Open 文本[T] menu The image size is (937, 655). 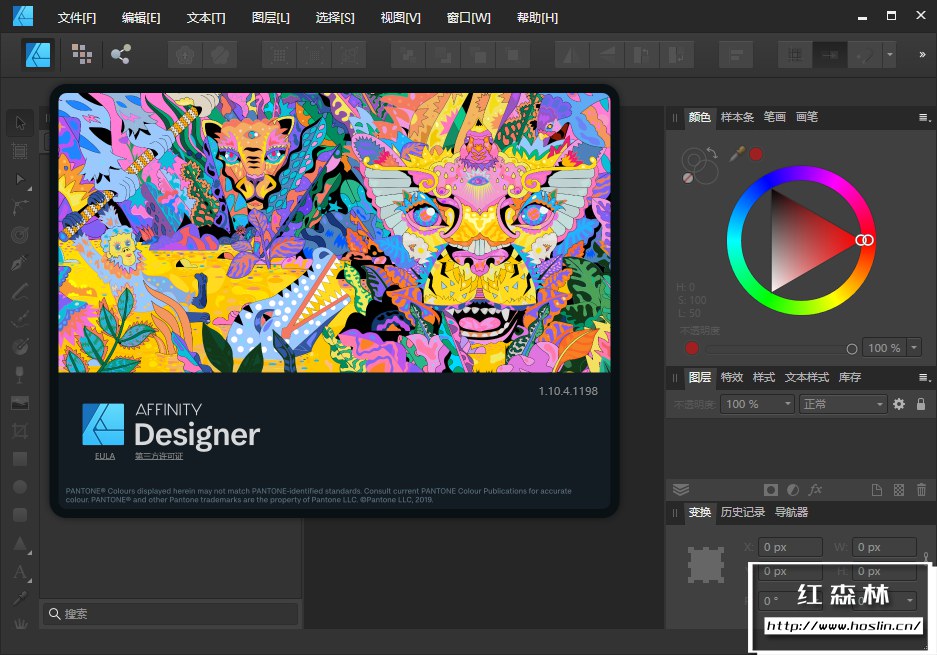pyautogui.click(x=206, y=18)
